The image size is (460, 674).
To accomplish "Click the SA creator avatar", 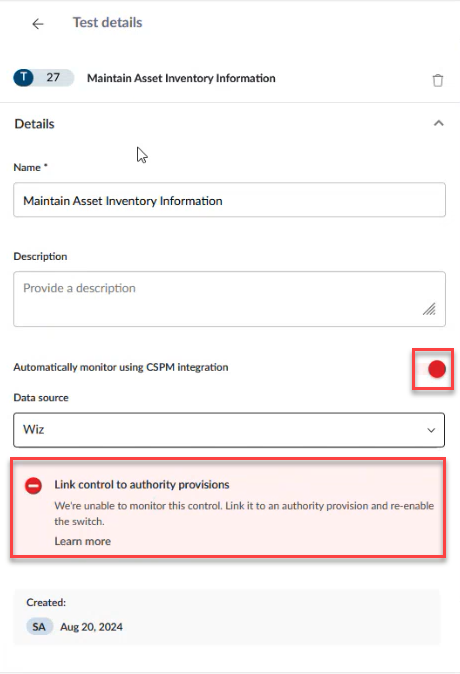I will [x=39, y=627].
